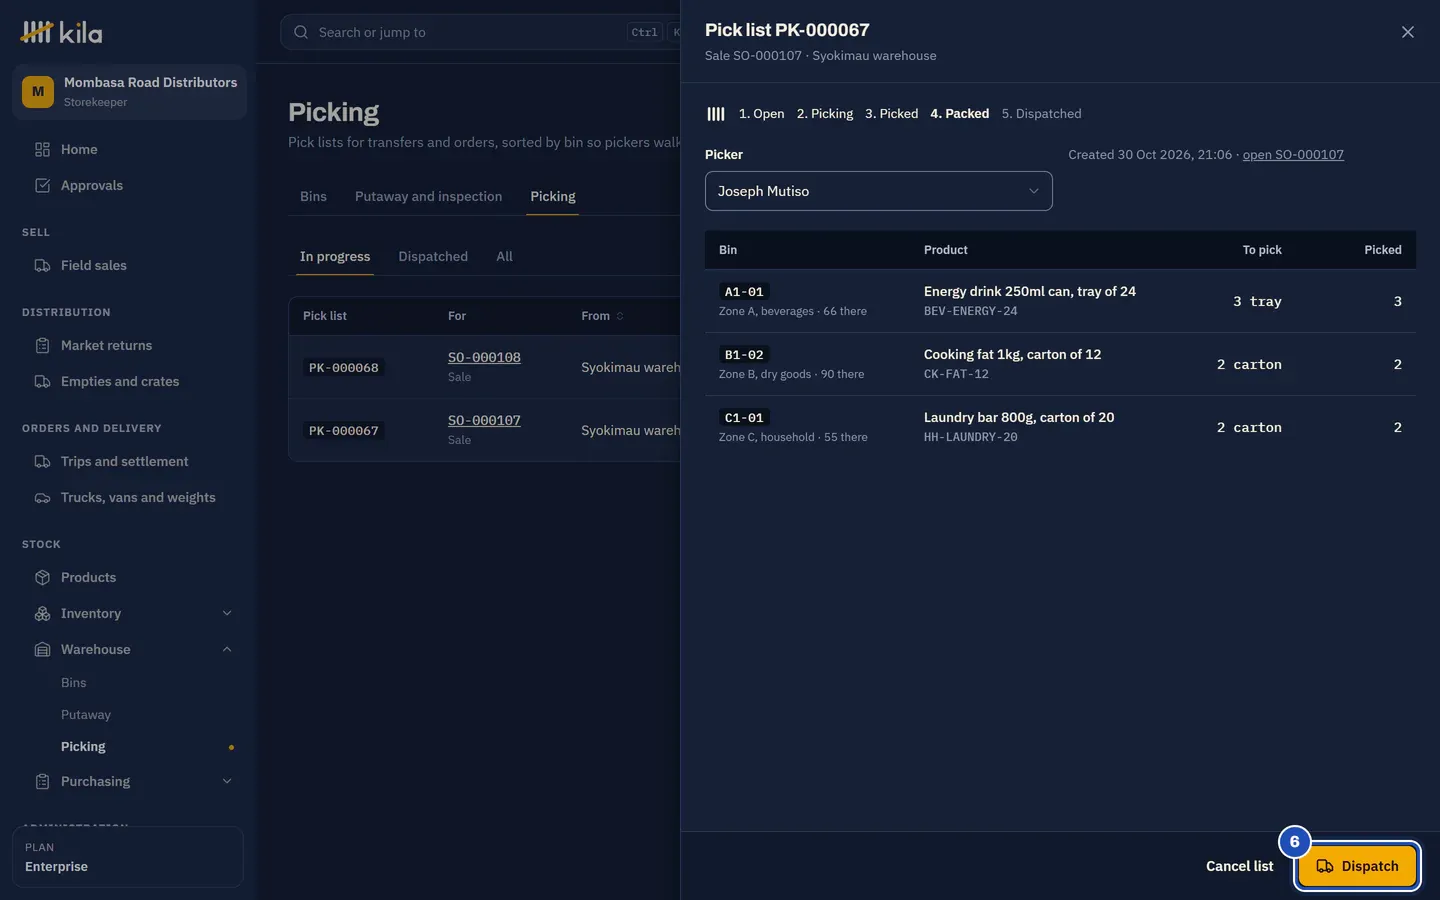Click the Inventory boxes icon

click(x=42, y=614)
